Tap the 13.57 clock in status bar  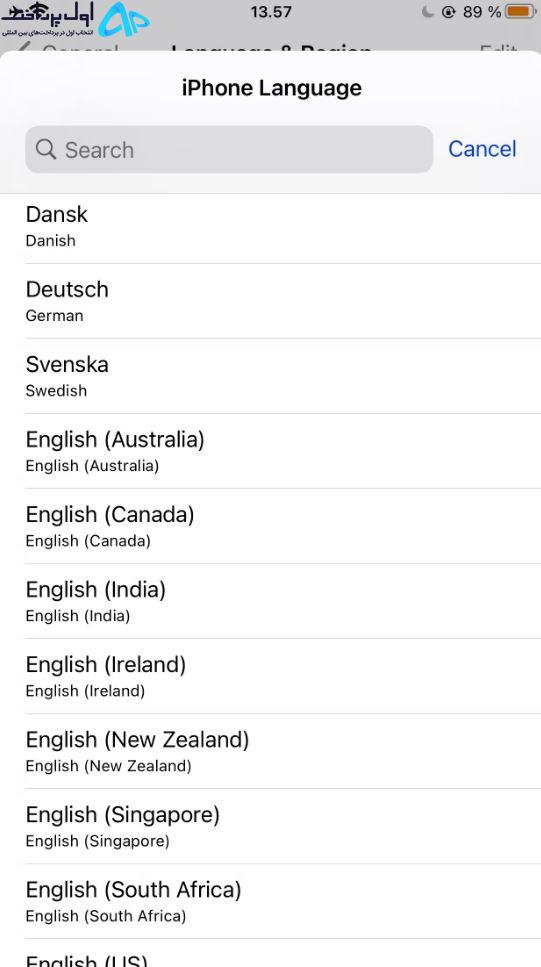[x=271, y=12]
